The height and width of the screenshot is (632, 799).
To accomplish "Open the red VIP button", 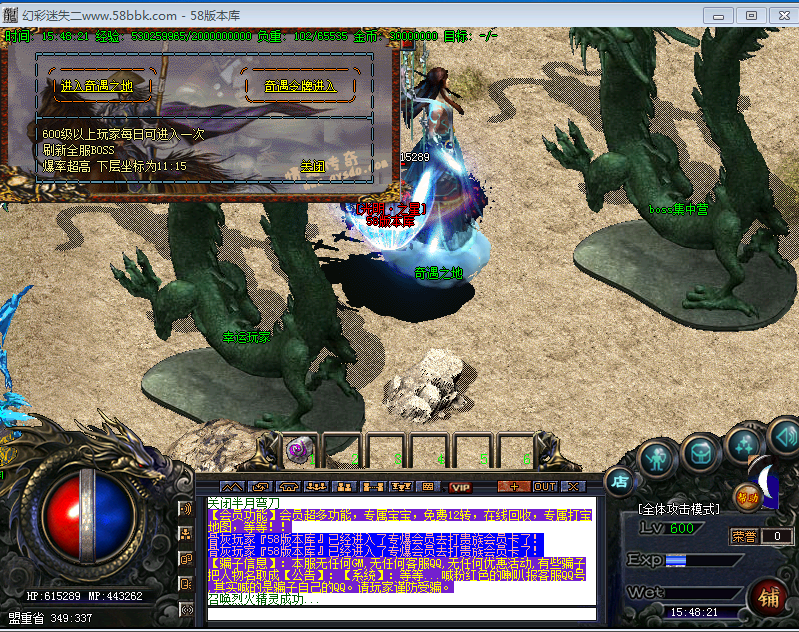I will pos(461,487).
